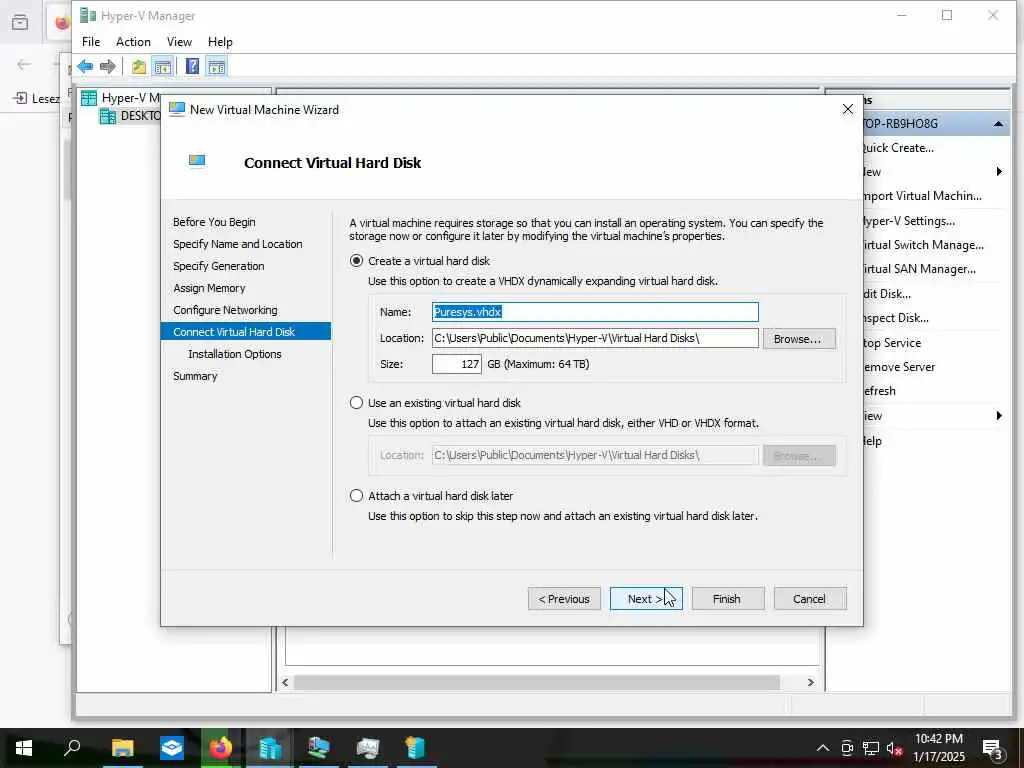Click the muted volume tray icon
1024x768 pixels.
coord(895,748)
